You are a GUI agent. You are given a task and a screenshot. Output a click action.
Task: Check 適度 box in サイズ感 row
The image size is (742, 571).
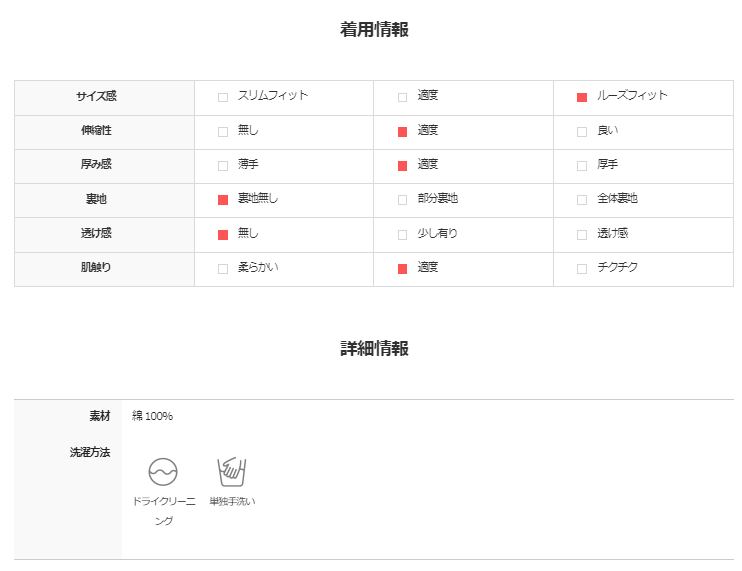click(402, 97)
